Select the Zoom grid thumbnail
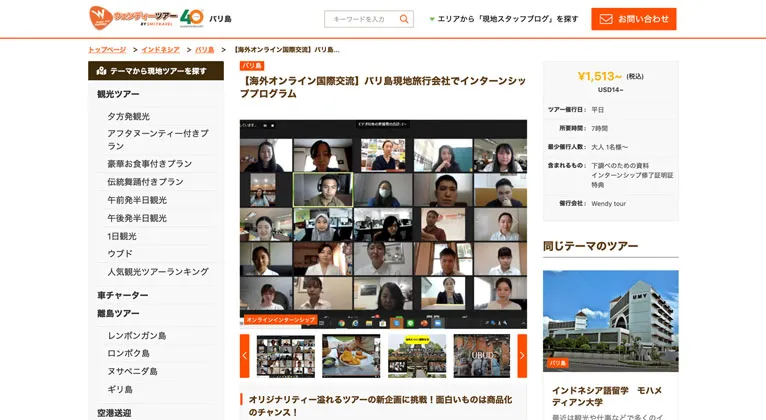The image size is (766, 420). pos(286,356)
